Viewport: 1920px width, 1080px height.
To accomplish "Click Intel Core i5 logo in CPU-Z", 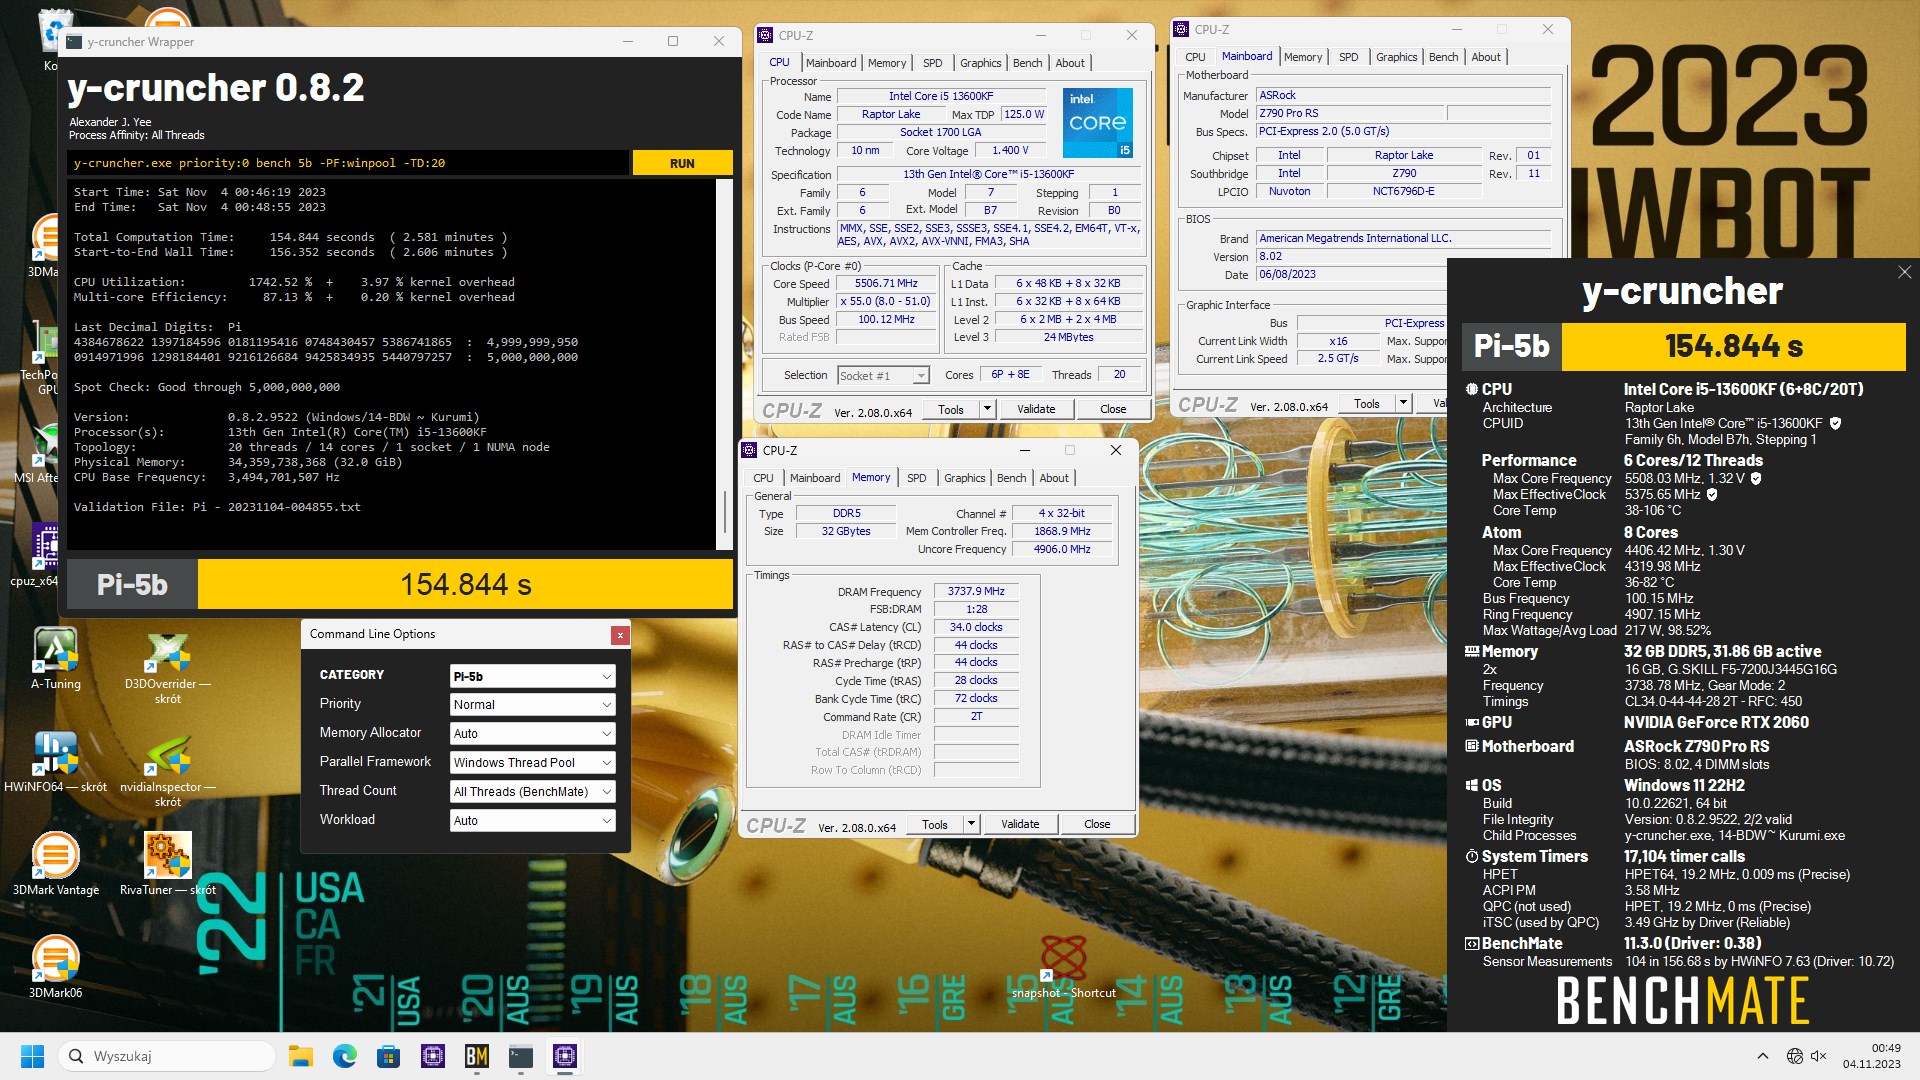I will (x=1098, y=123).
